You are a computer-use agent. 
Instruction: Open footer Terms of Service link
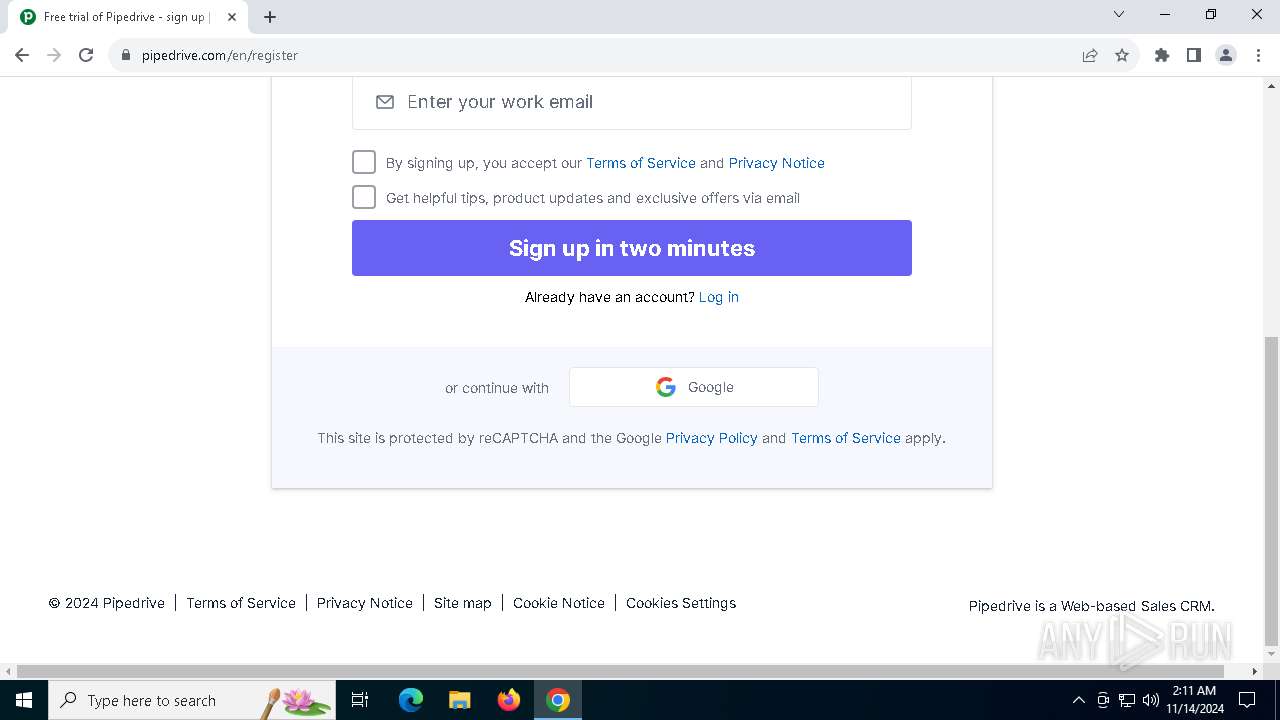click(241, 603)
